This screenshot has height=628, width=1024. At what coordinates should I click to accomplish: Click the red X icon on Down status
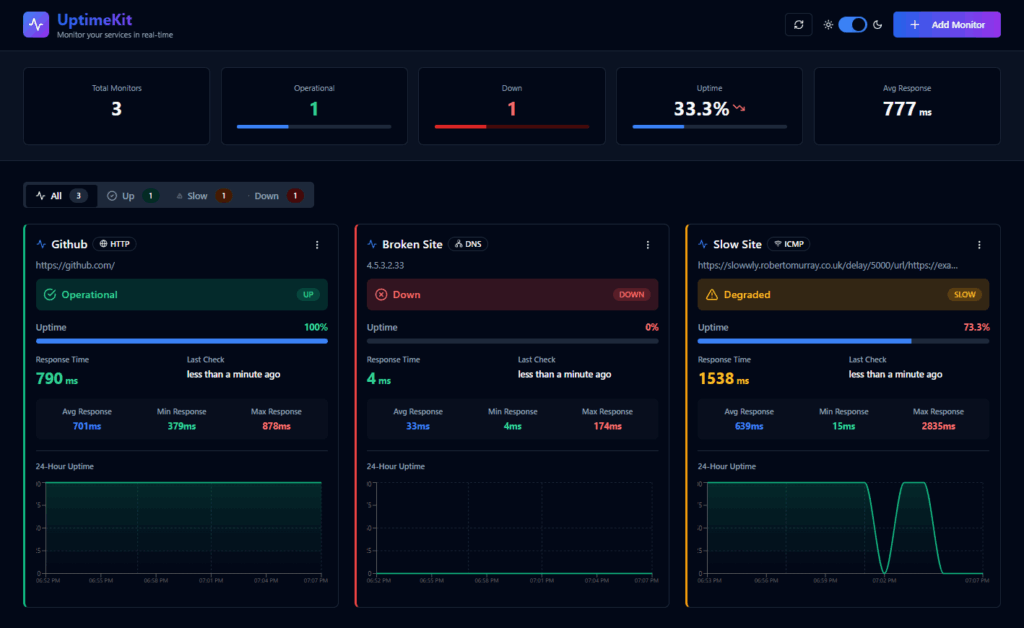(x=380, y=295)
